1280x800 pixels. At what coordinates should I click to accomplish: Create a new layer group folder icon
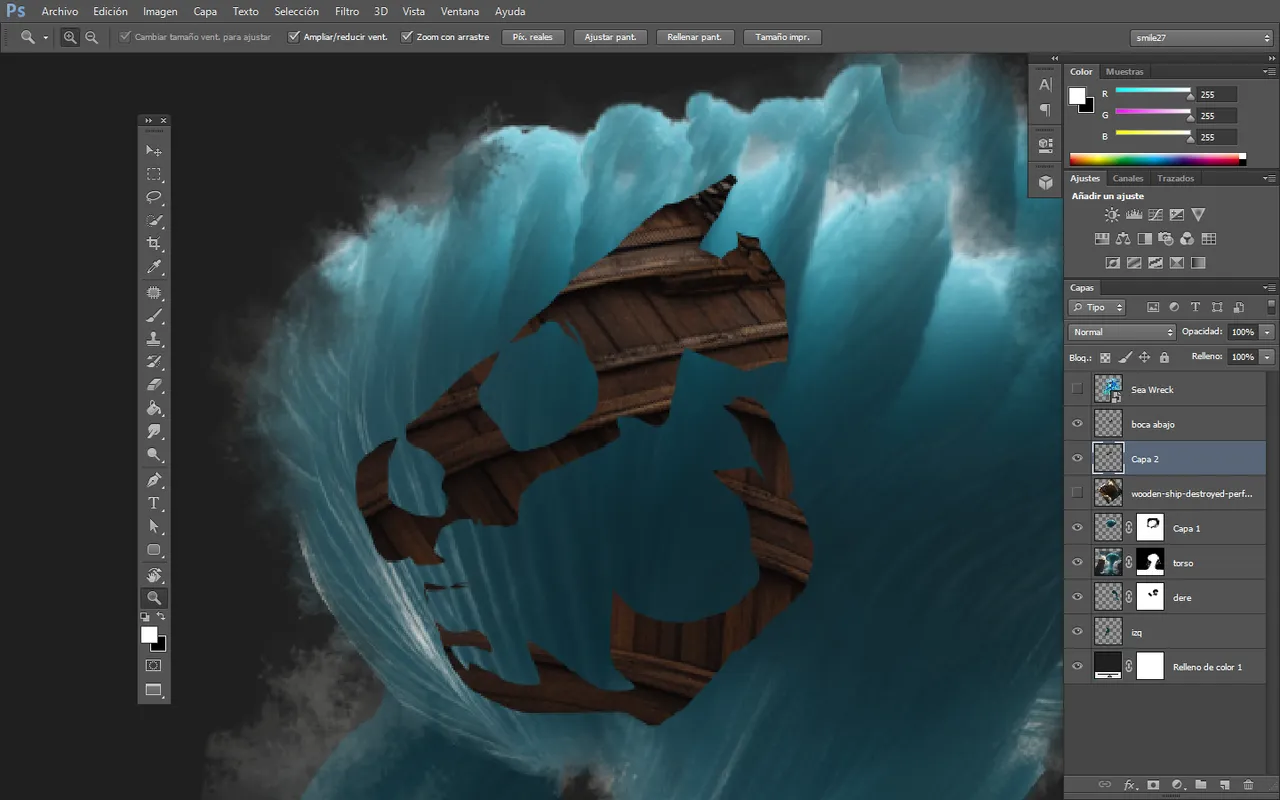1201,785
